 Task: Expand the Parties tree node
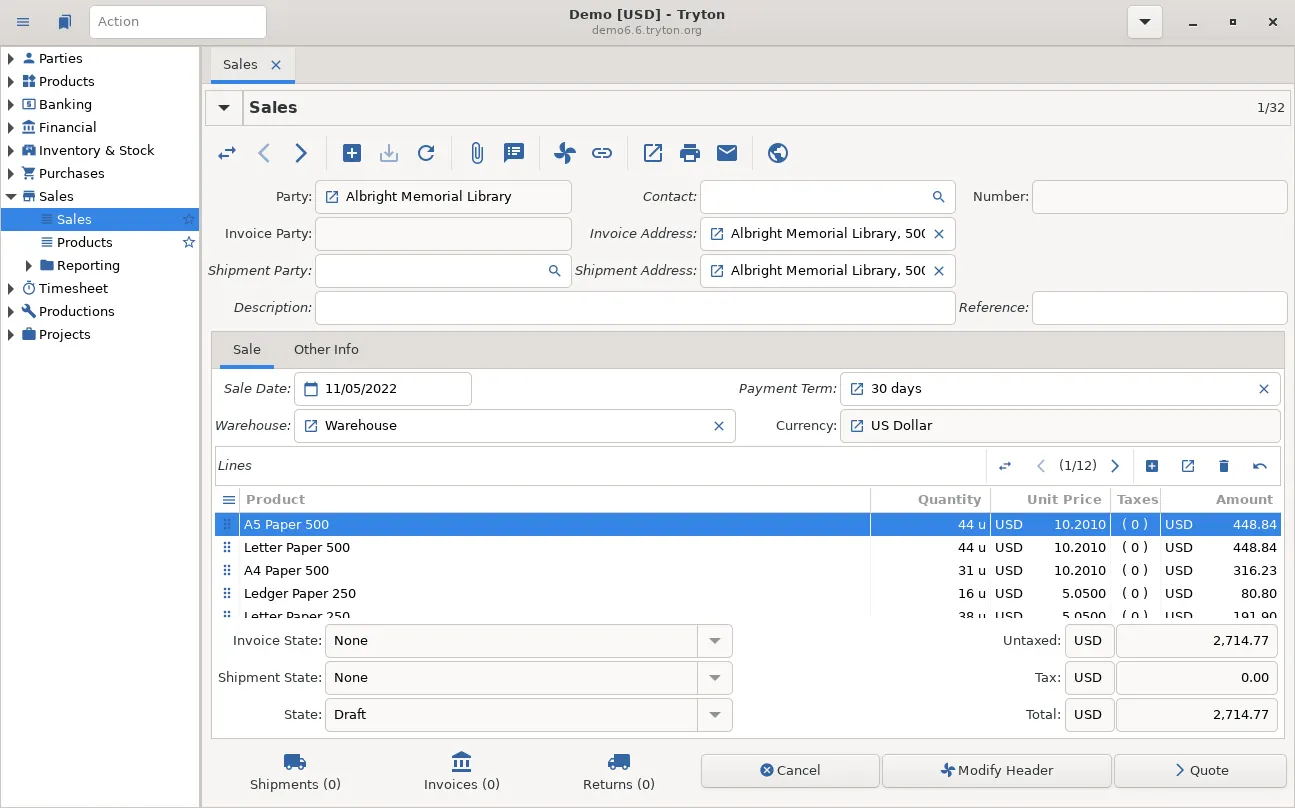(11, 58)
